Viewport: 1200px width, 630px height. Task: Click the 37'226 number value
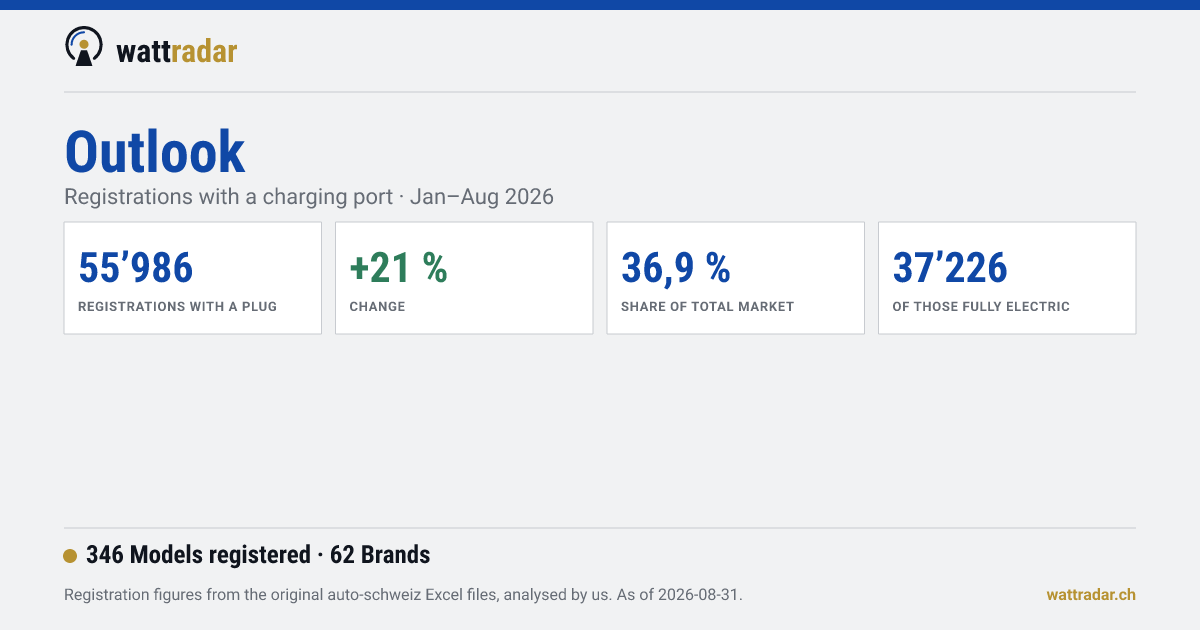(x=950, y=267)
